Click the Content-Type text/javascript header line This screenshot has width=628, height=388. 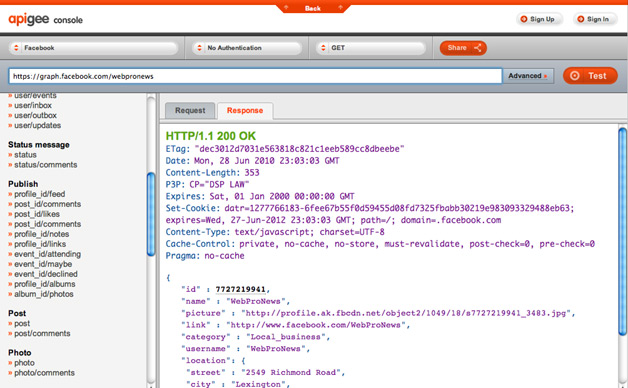point(275,232)
